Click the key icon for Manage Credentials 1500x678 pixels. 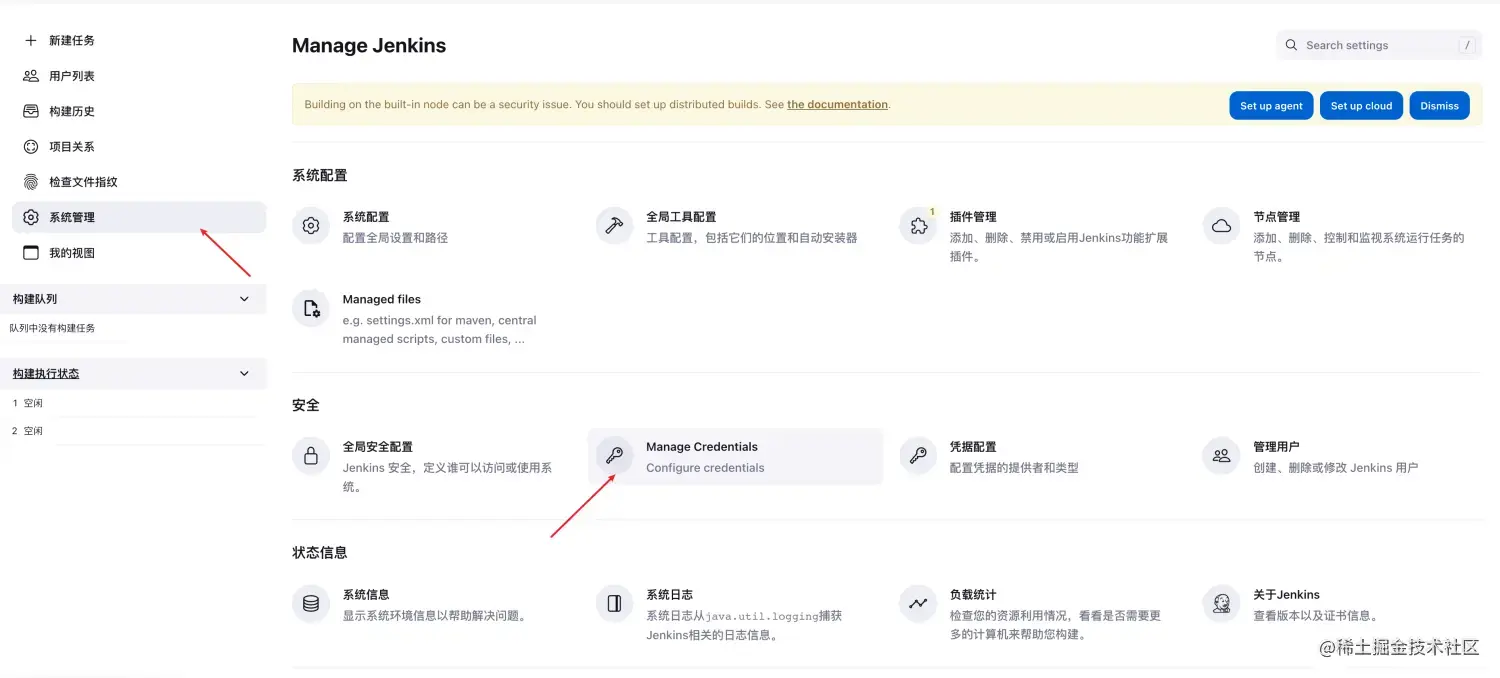[614, 456]
